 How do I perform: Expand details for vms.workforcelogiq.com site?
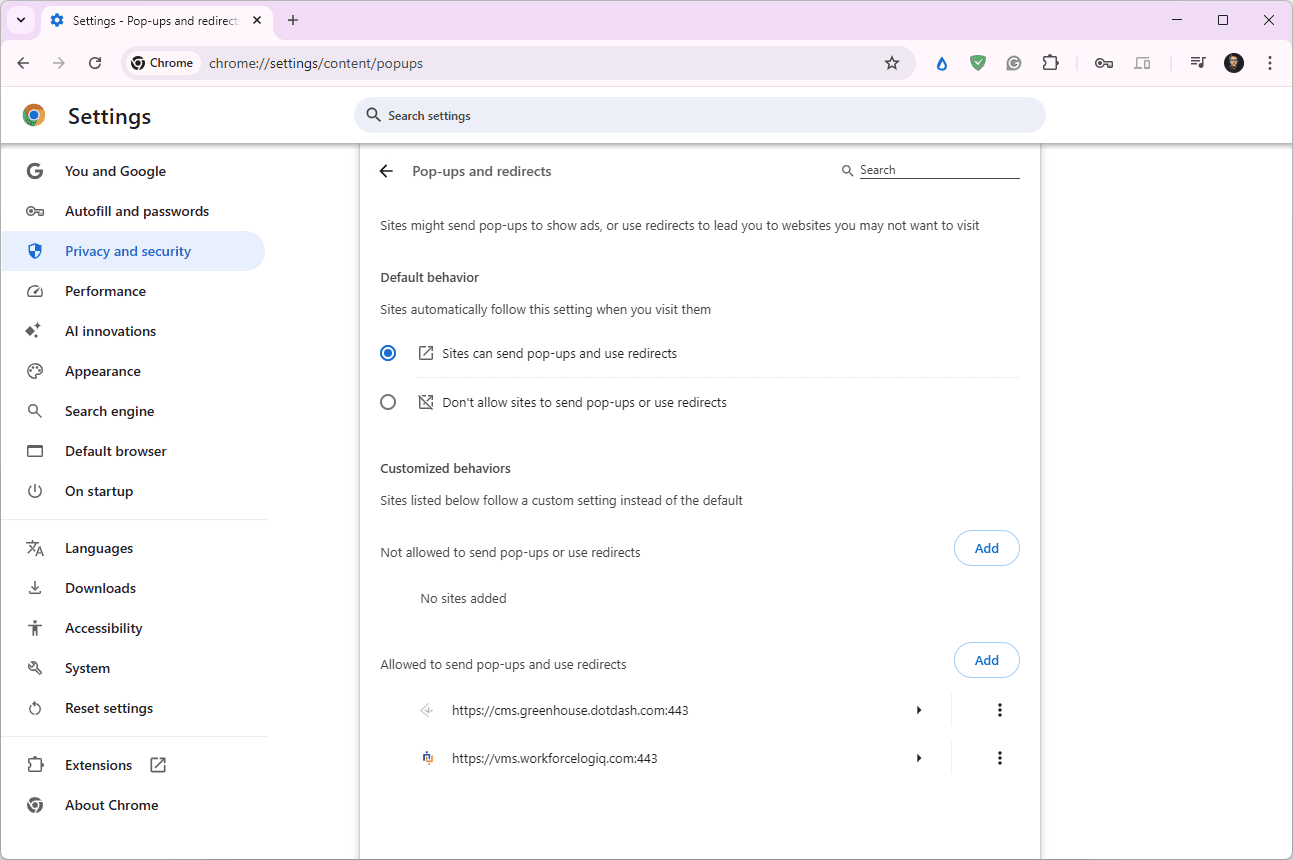pyautogui.click(x=918, y=758)
